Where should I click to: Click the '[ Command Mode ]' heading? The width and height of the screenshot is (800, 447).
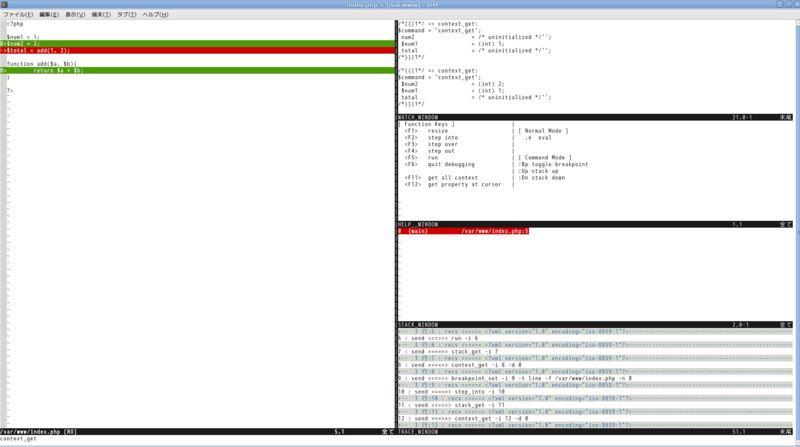[545, 157]
